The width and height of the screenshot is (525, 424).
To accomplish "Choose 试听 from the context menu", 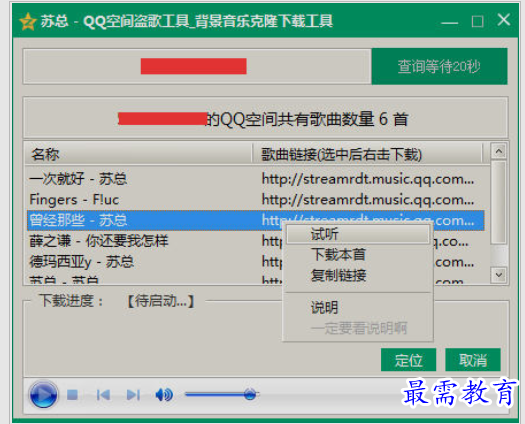I will point(358,234).
